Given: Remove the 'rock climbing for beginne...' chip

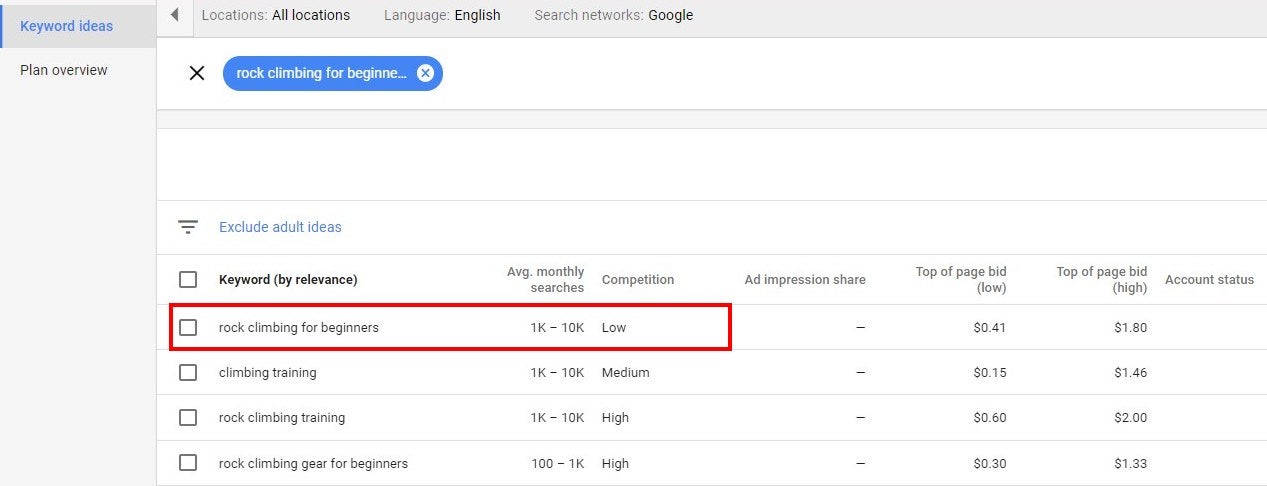Looking at the screenshot, I should pos(425,73).
